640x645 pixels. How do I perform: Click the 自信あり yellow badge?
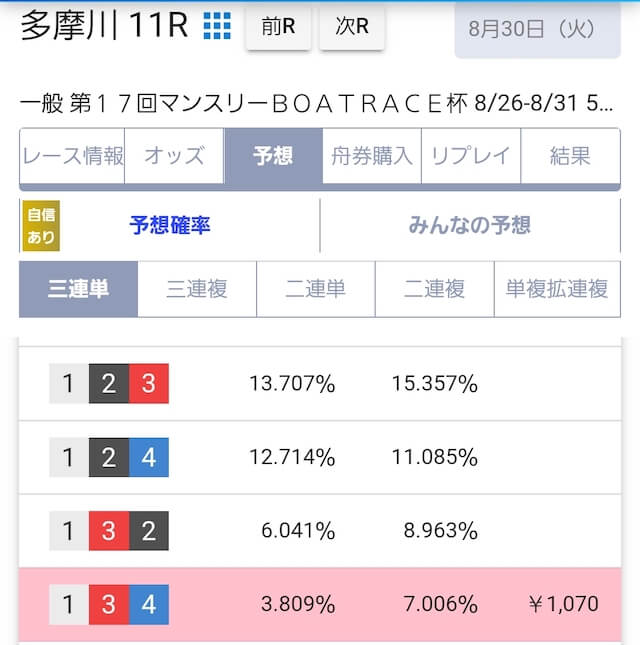click(41, 225)
